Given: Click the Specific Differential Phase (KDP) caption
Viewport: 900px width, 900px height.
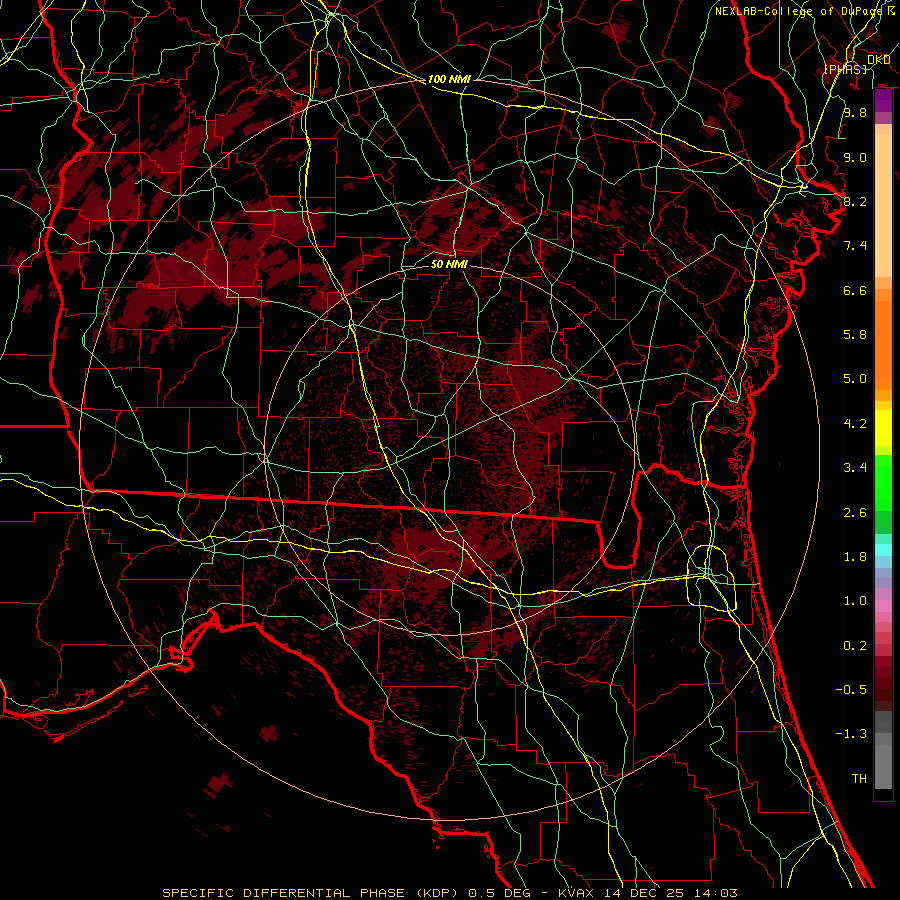Looking at the screenshot, I should pos(311,892).
